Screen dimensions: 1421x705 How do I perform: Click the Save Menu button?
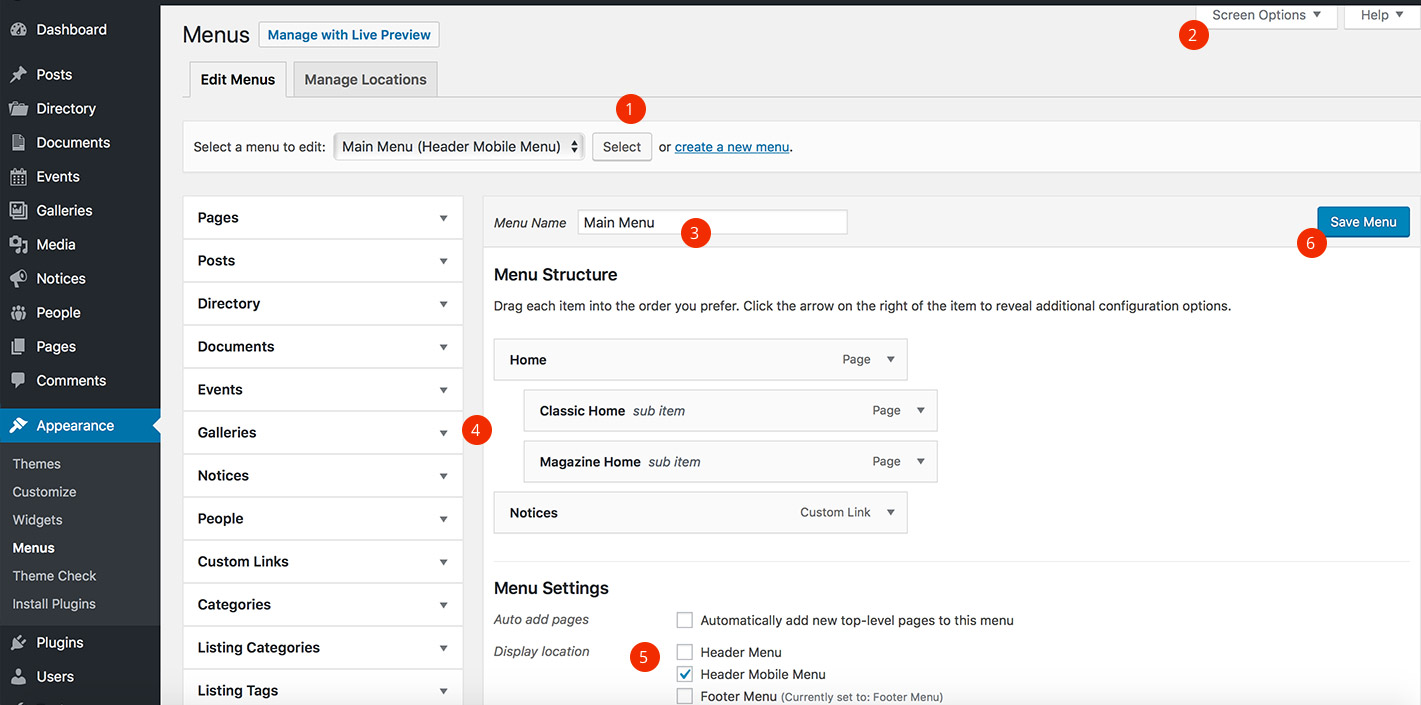(1362, 222)
